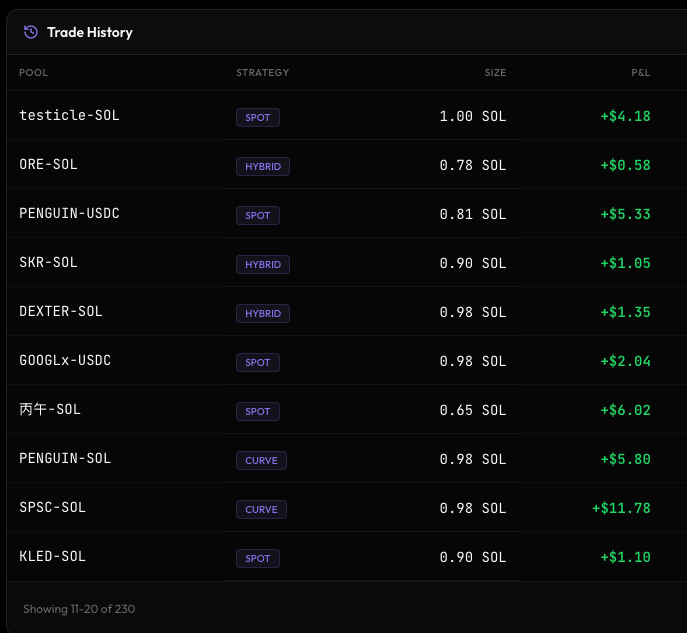
Task: Select the GOOGLx-USDC pool name
Action: pyautogui.click(x=65, y=361)
